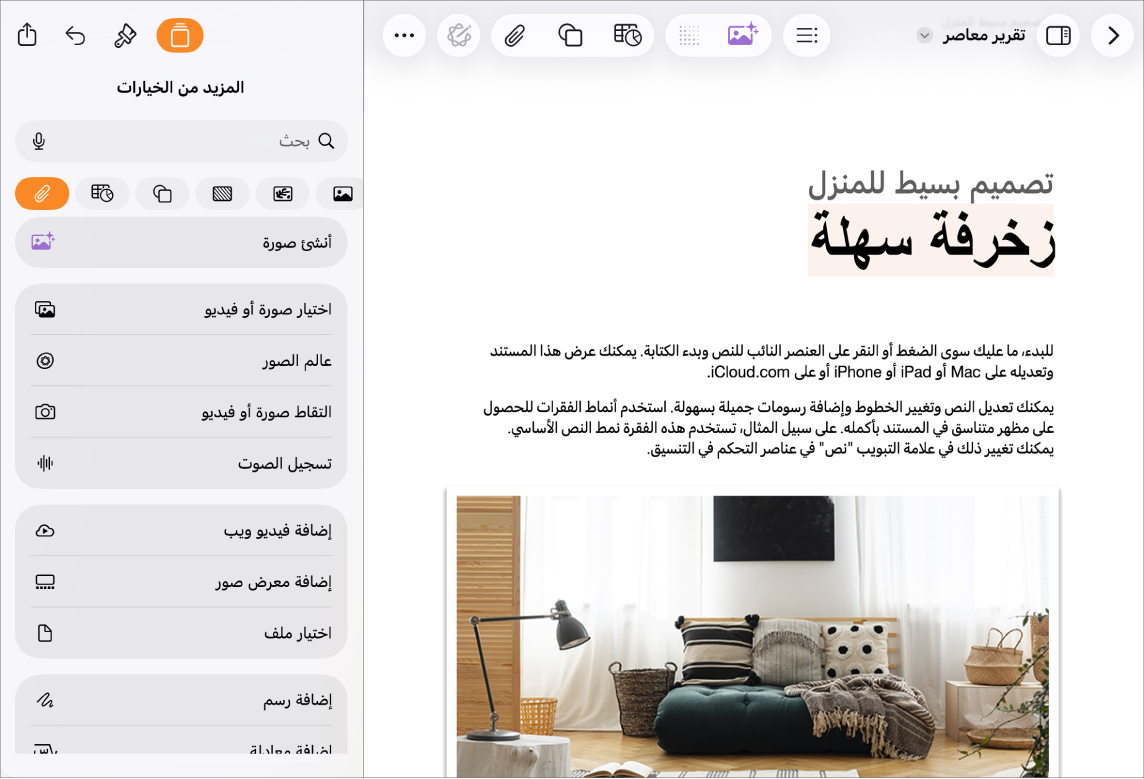
Task: Tap the paperclip attach icon in toolbar
Action: coord(515,35)
